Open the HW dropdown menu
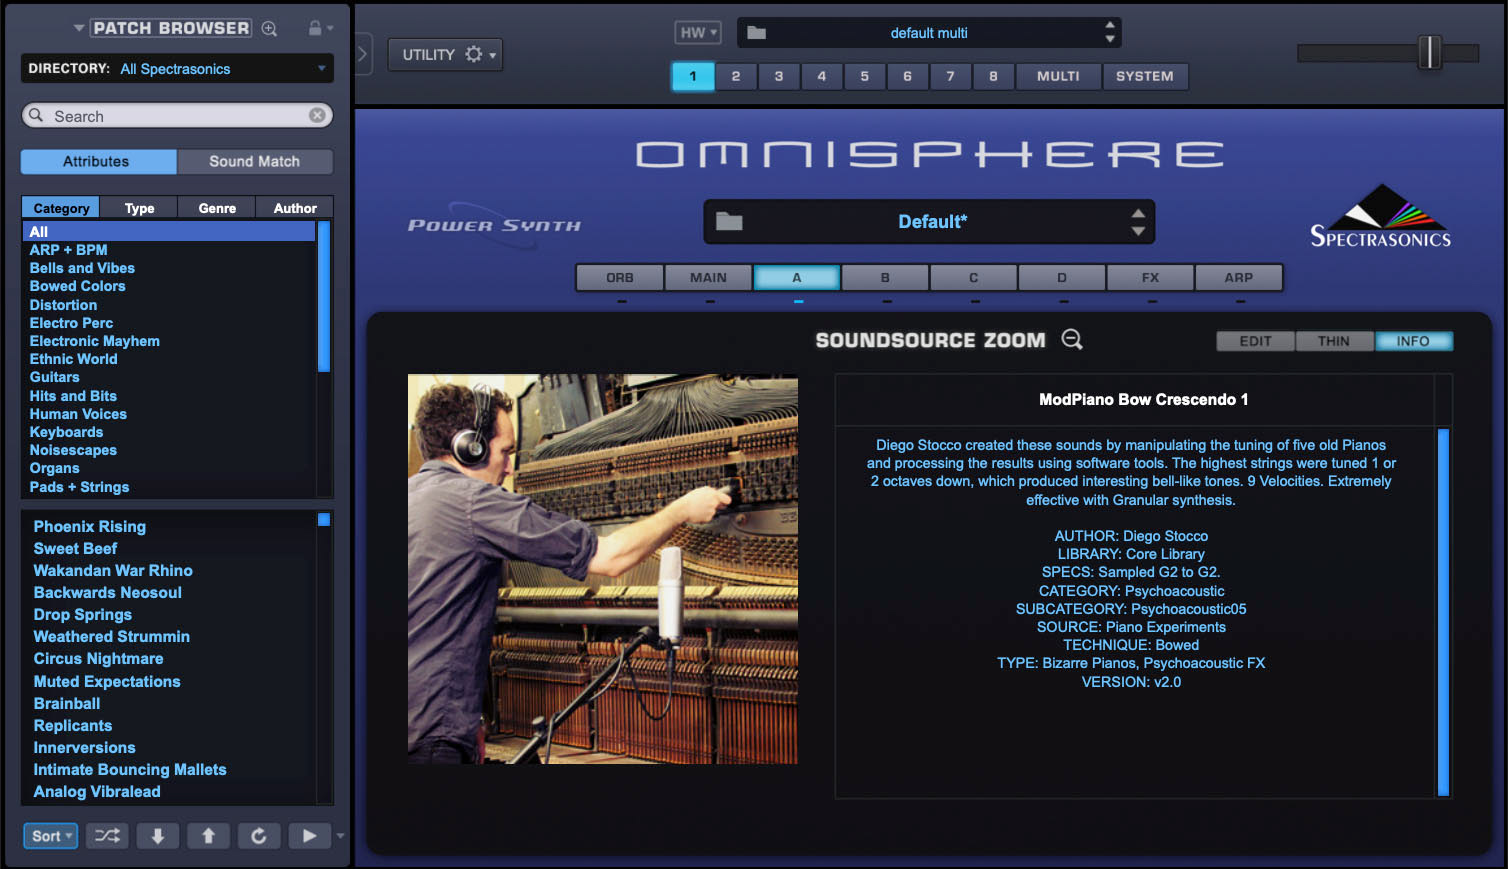 point(698,33)
